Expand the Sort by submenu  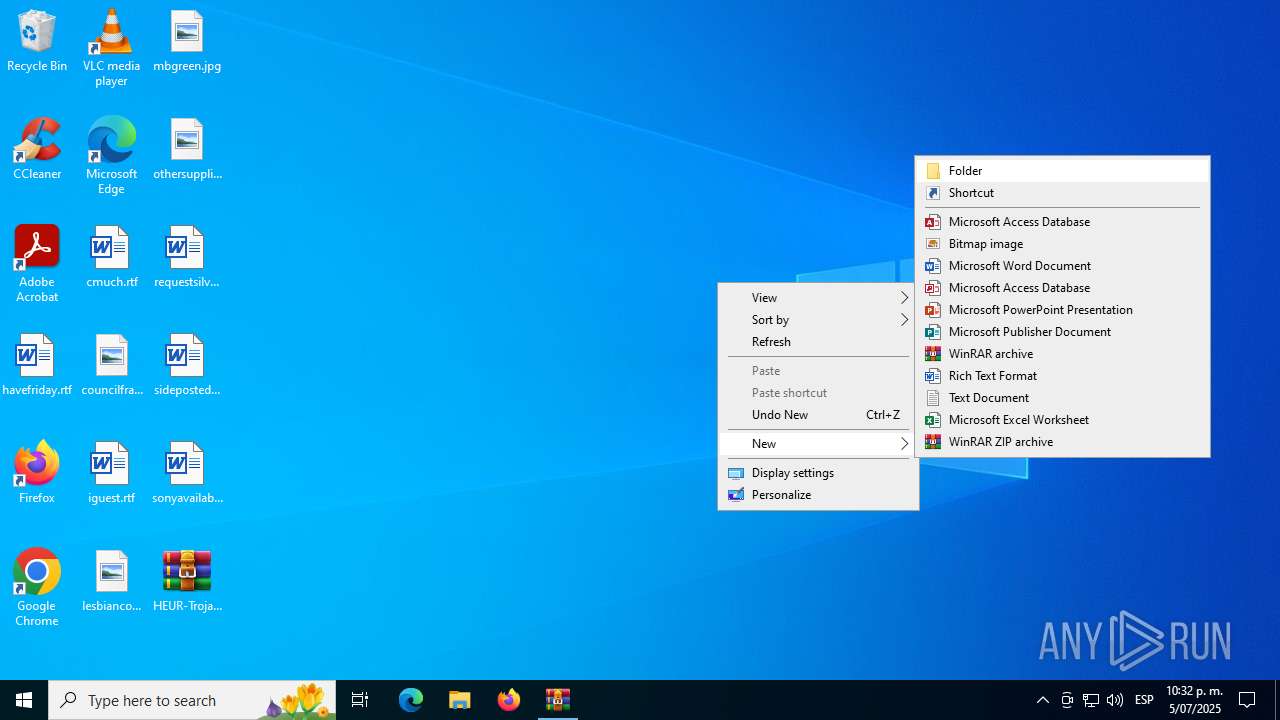pos(818,320)
